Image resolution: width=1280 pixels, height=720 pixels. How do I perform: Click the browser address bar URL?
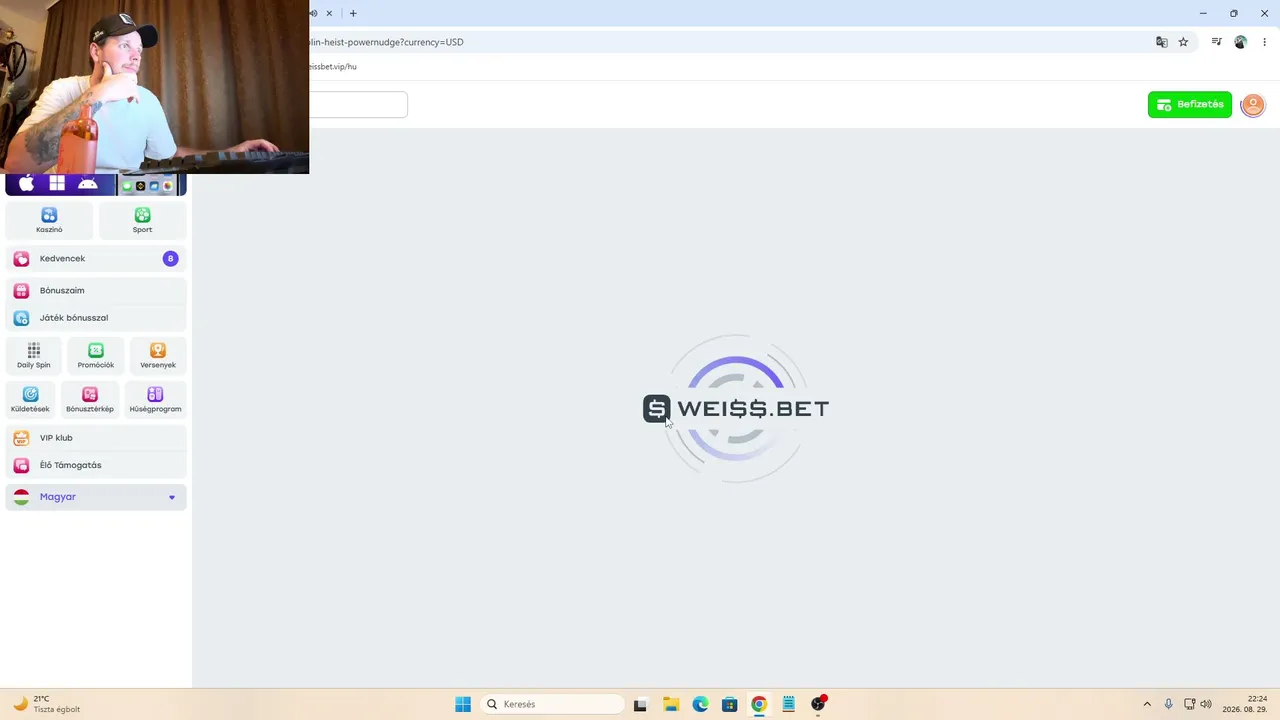point(387,42)
